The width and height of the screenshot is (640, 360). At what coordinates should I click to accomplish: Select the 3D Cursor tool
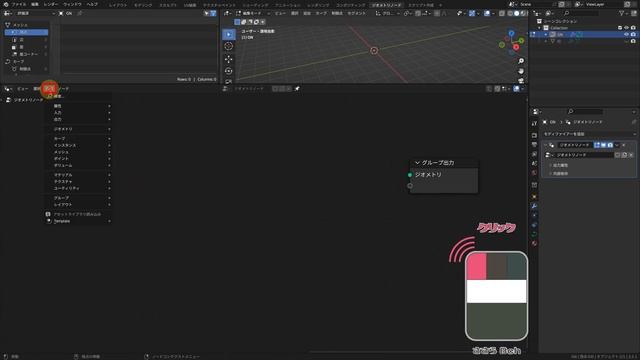point(229,47)
